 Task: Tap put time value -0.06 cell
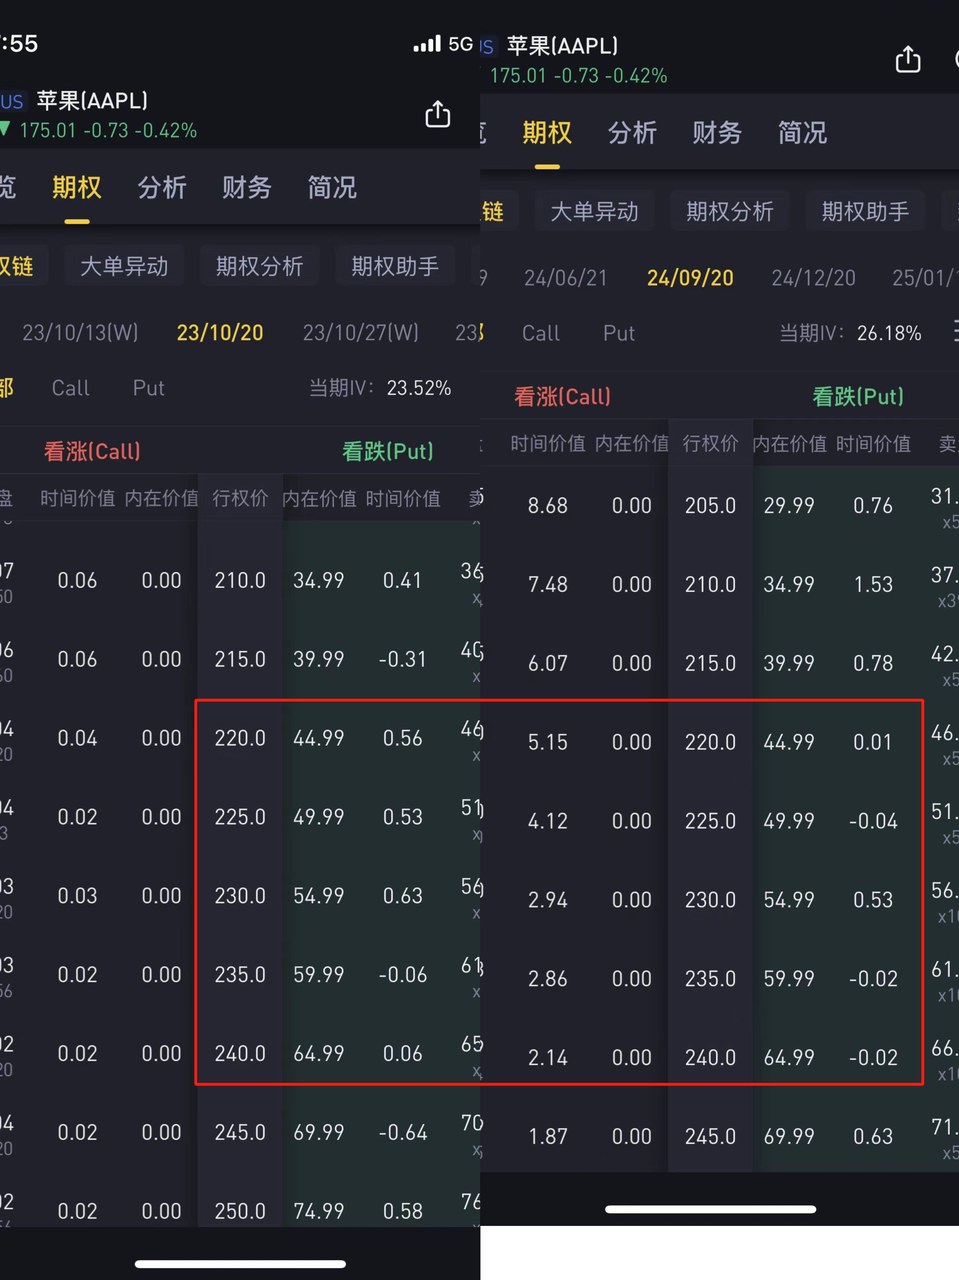403,974
